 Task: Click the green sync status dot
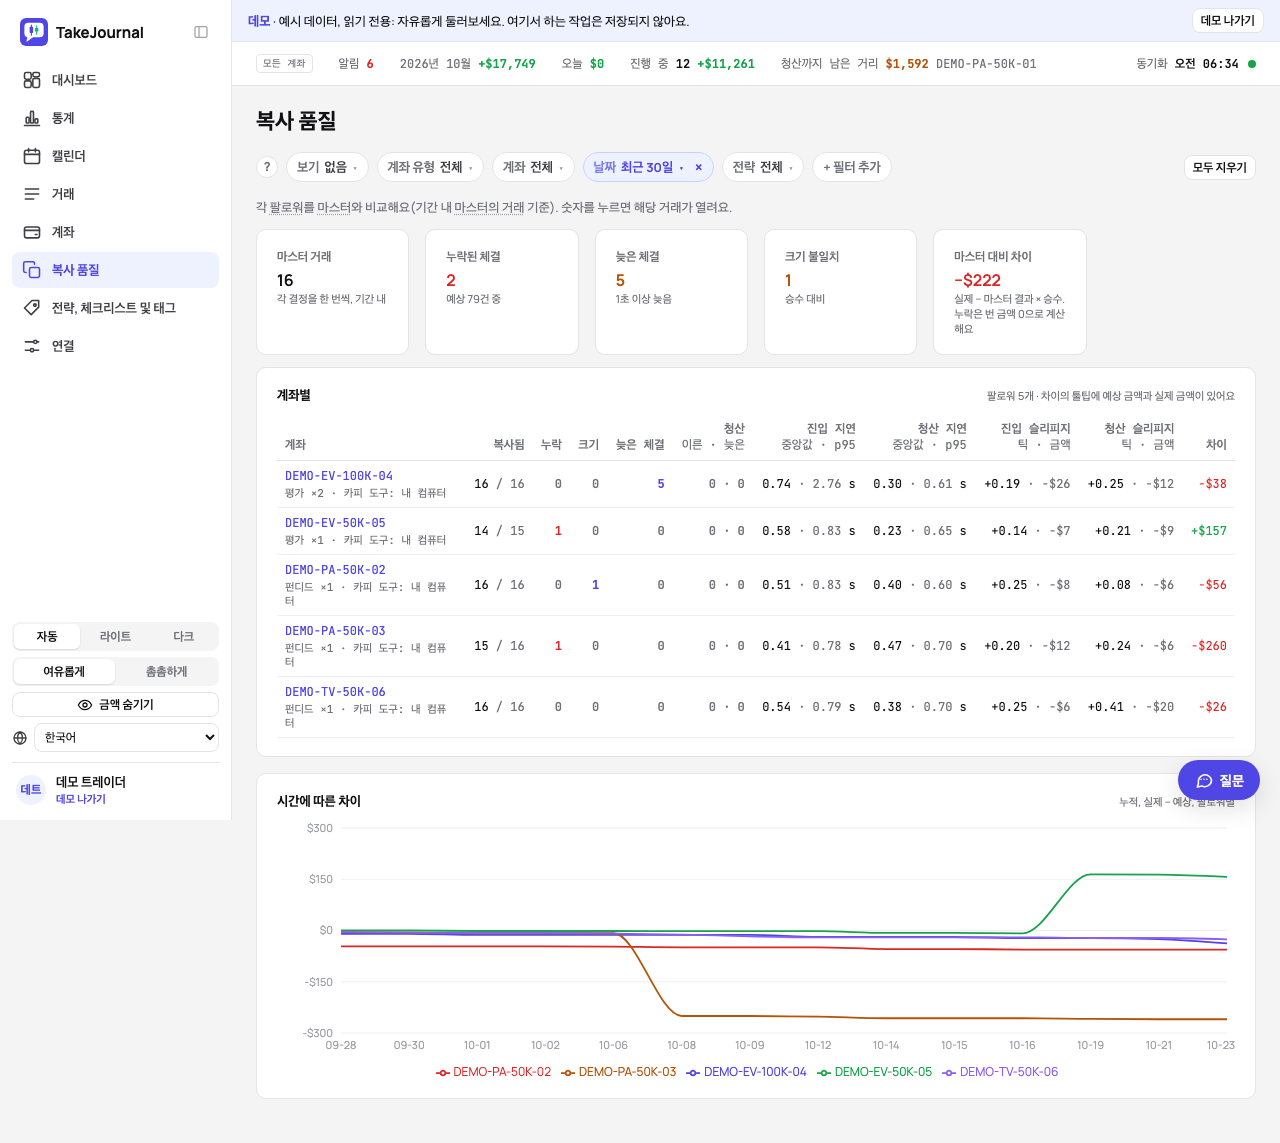click(1252, 64)
